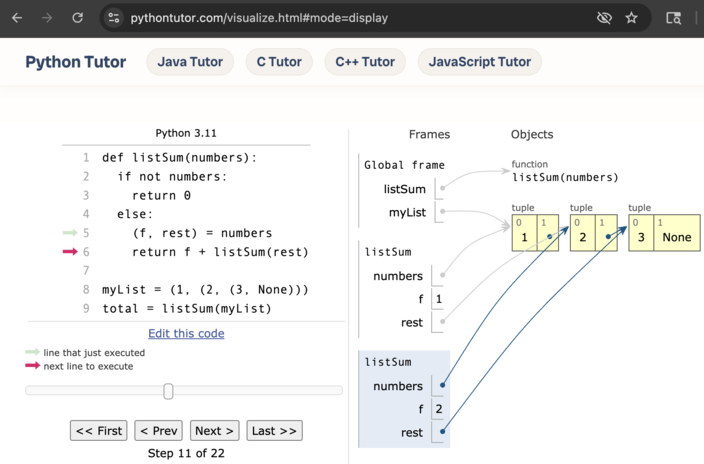Switch to Java Tutor
The image size is (704, 464).
tap(190, 62)
